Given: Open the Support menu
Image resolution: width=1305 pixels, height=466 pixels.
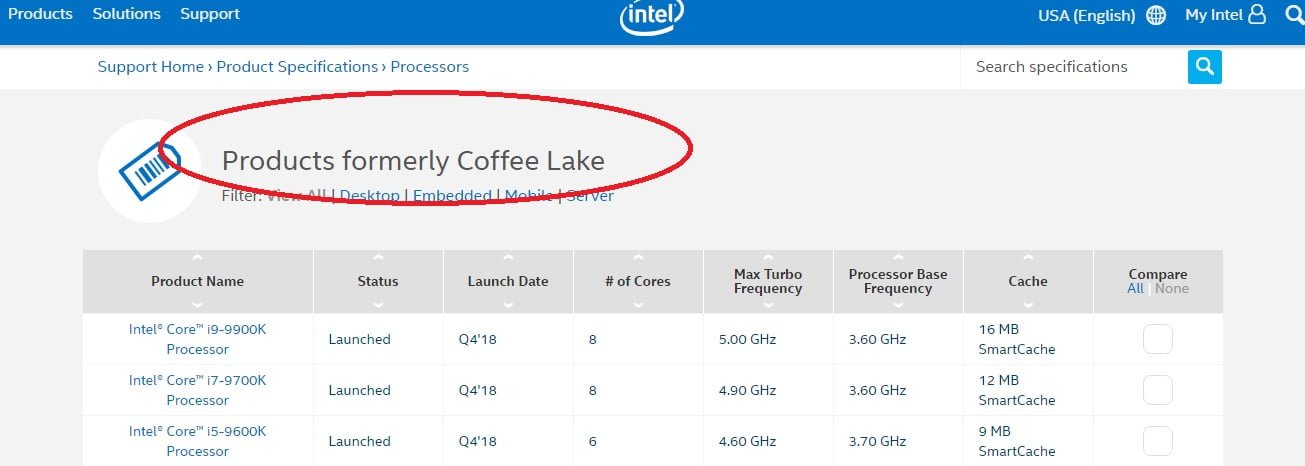Looking at the screenshot, I should pos(210,14).
